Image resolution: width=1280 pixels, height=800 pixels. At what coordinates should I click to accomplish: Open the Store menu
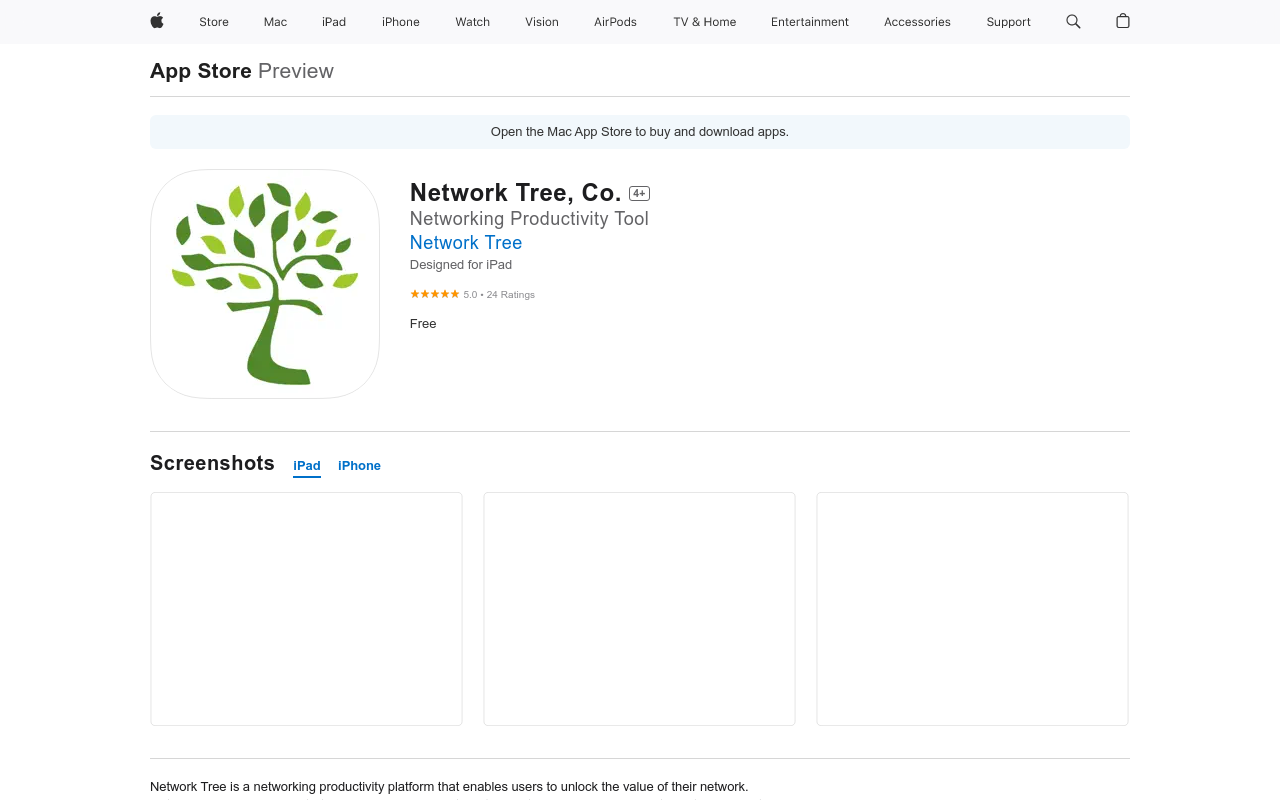tap(214, 22)
